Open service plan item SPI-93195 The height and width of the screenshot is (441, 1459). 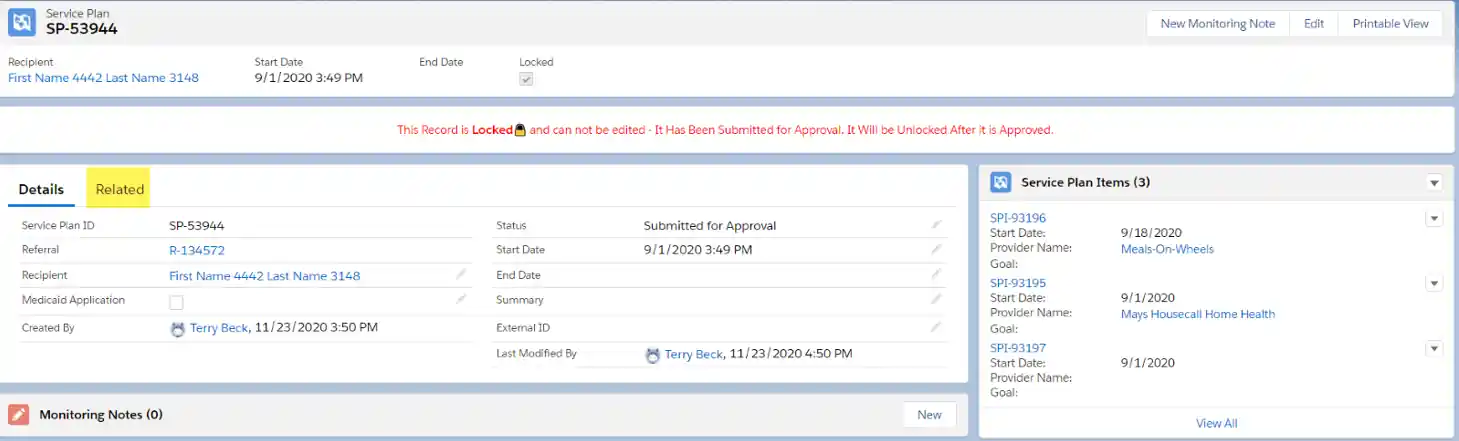pos(1018,283)
